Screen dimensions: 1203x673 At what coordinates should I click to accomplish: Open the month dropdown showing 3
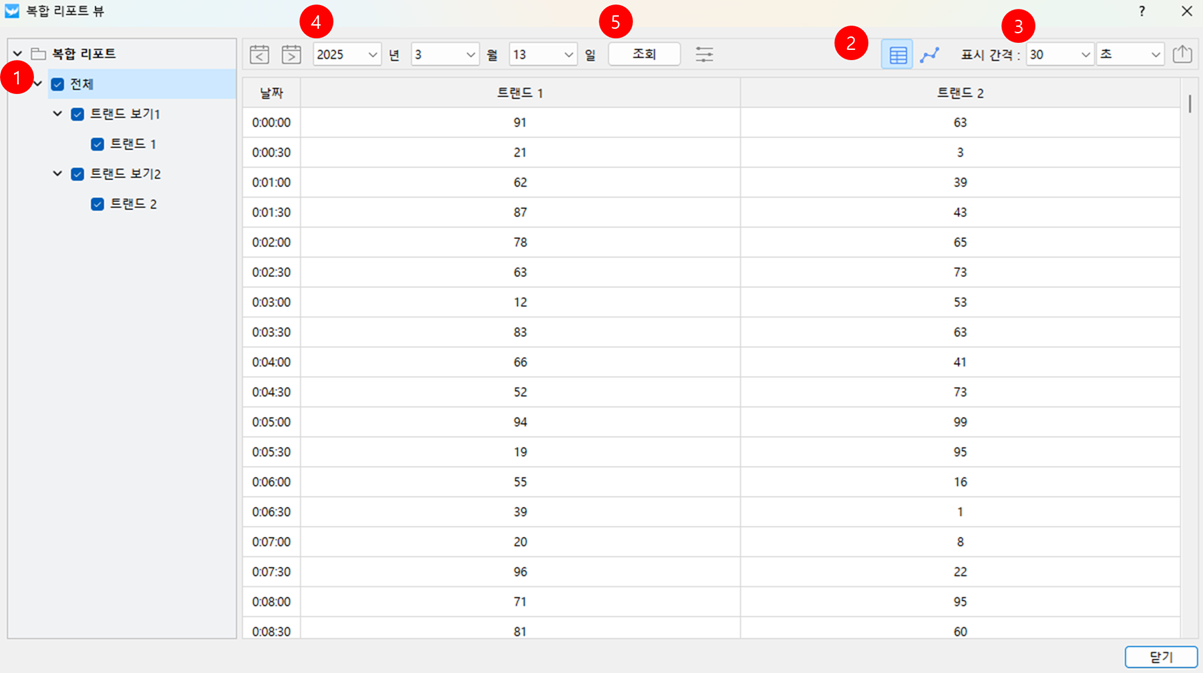(445, 55)
